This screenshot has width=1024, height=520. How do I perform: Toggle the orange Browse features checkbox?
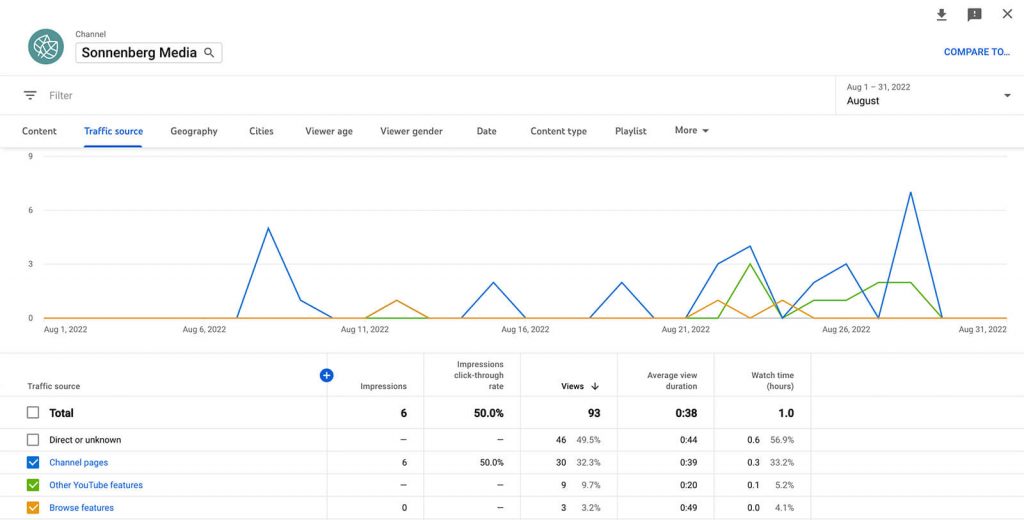33,508
